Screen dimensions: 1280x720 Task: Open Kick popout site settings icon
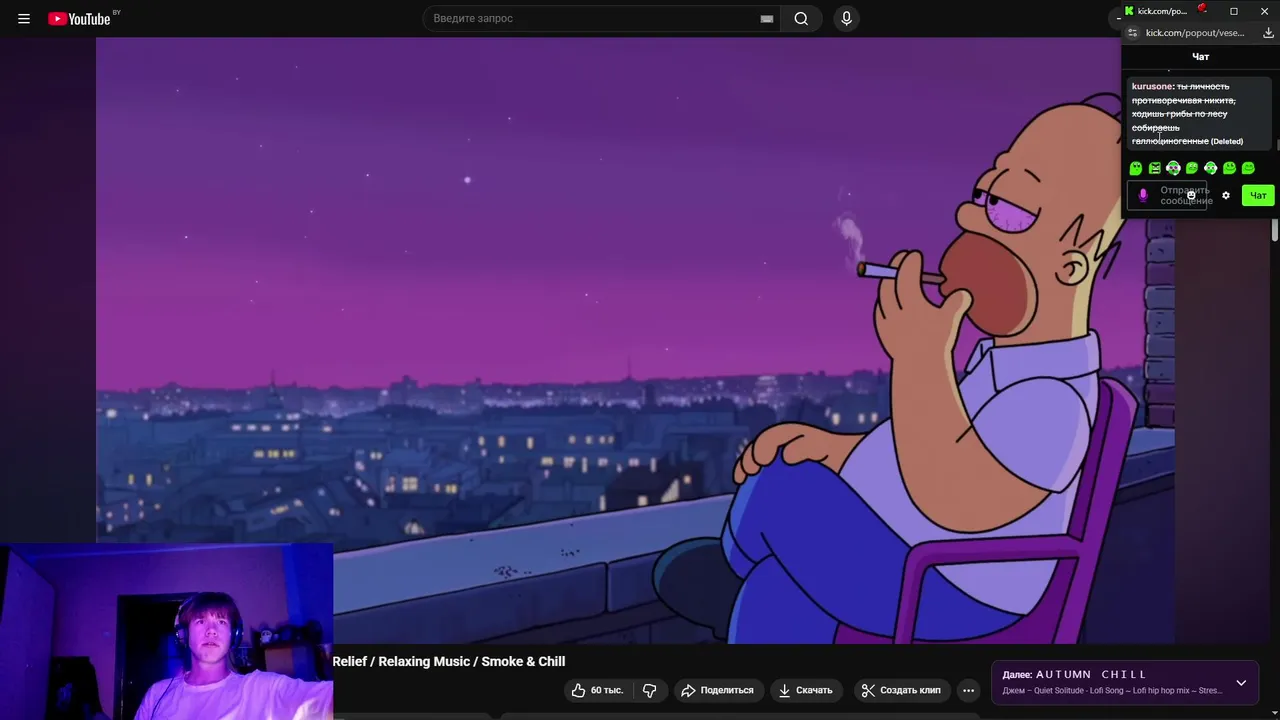tap(1132, 33)
